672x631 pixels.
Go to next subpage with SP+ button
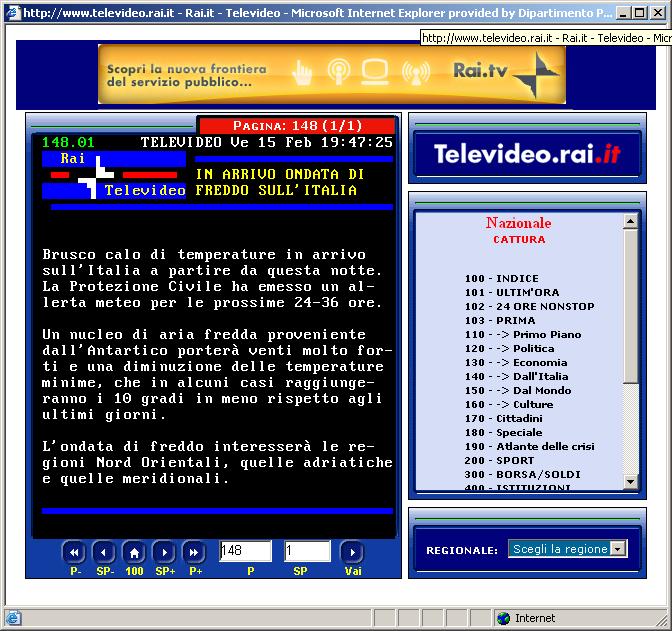[165, 552]
